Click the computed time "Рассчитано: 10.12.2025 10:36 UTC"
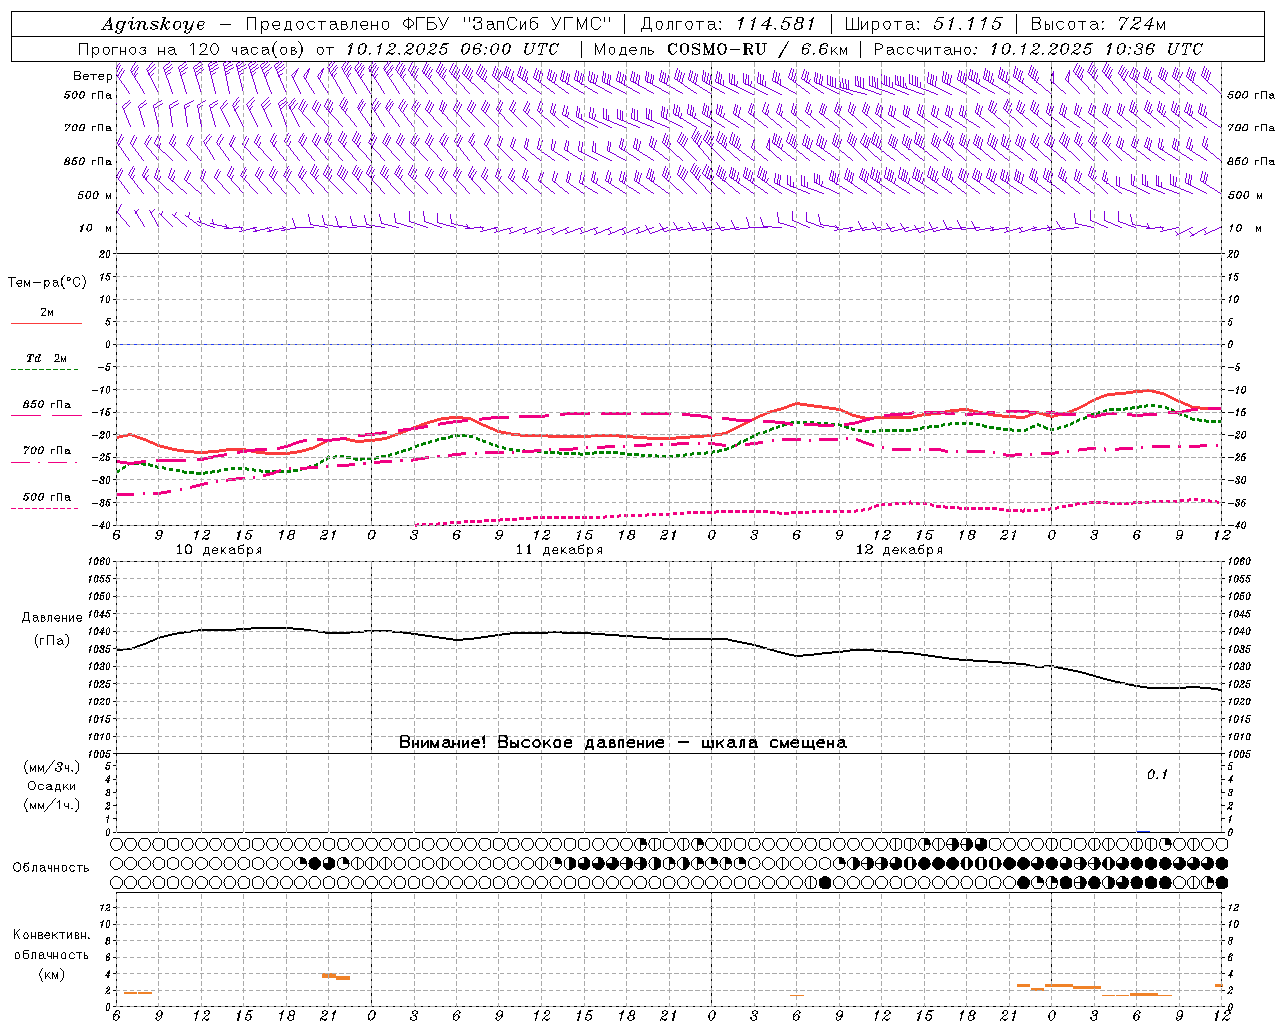Screen dimensions: 1280x1024 [x=1038, y=49]
